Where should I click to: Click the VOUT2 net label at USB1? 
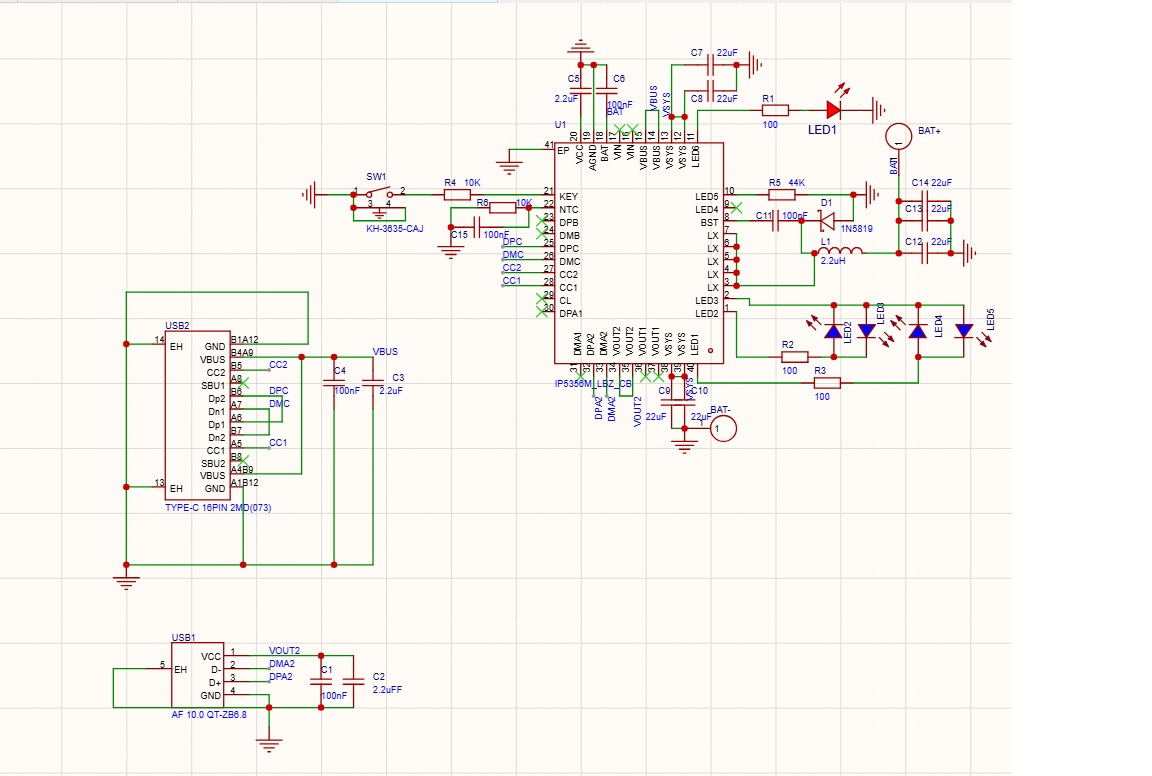(x=284, y=651)
